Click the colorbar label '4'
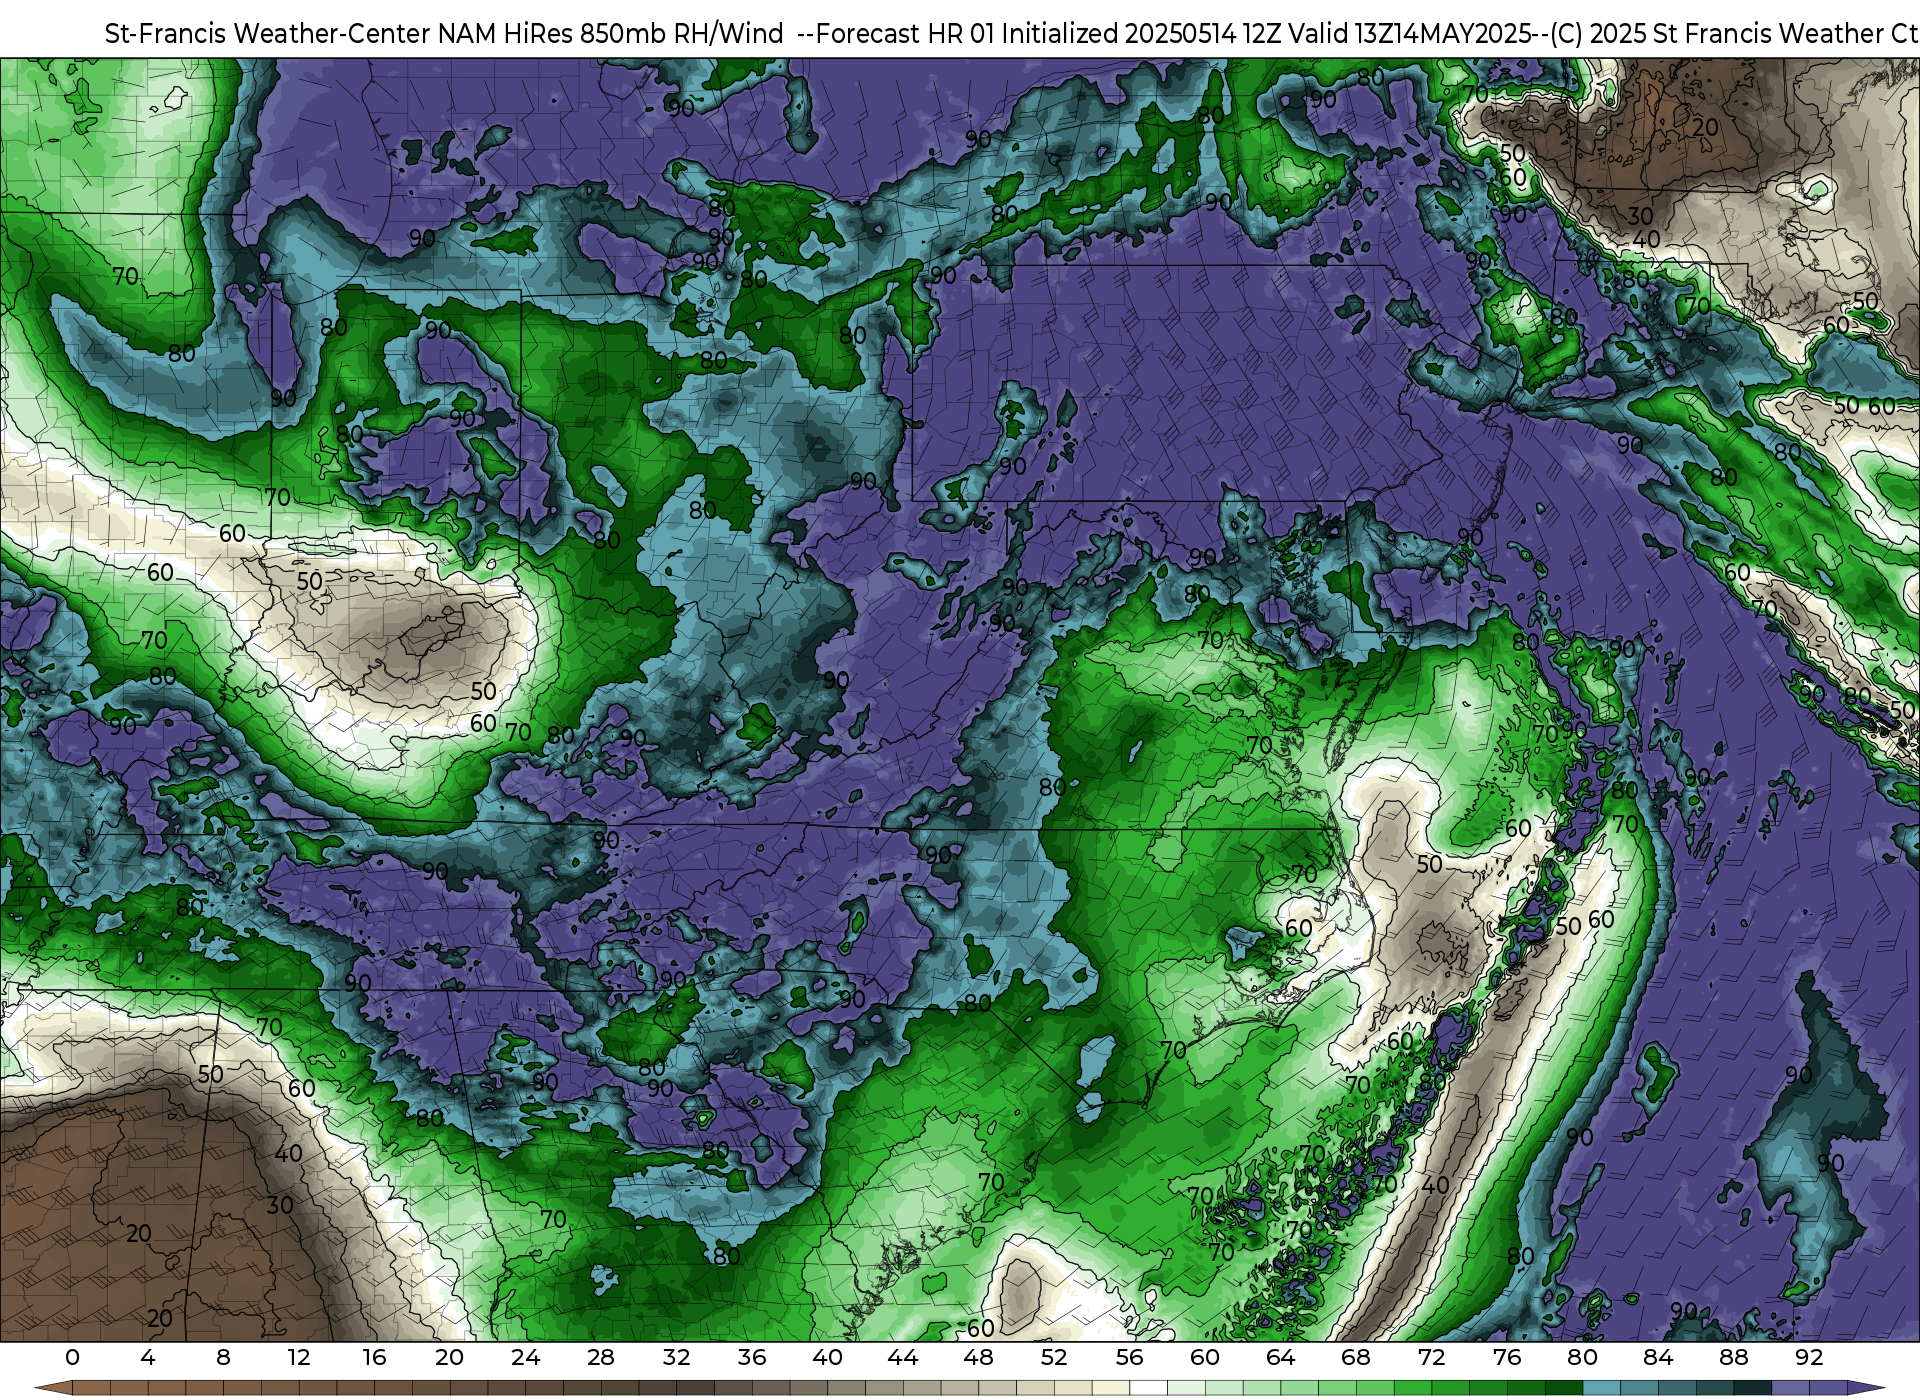The image size is (1920, 1400). tap(148, 1357)
